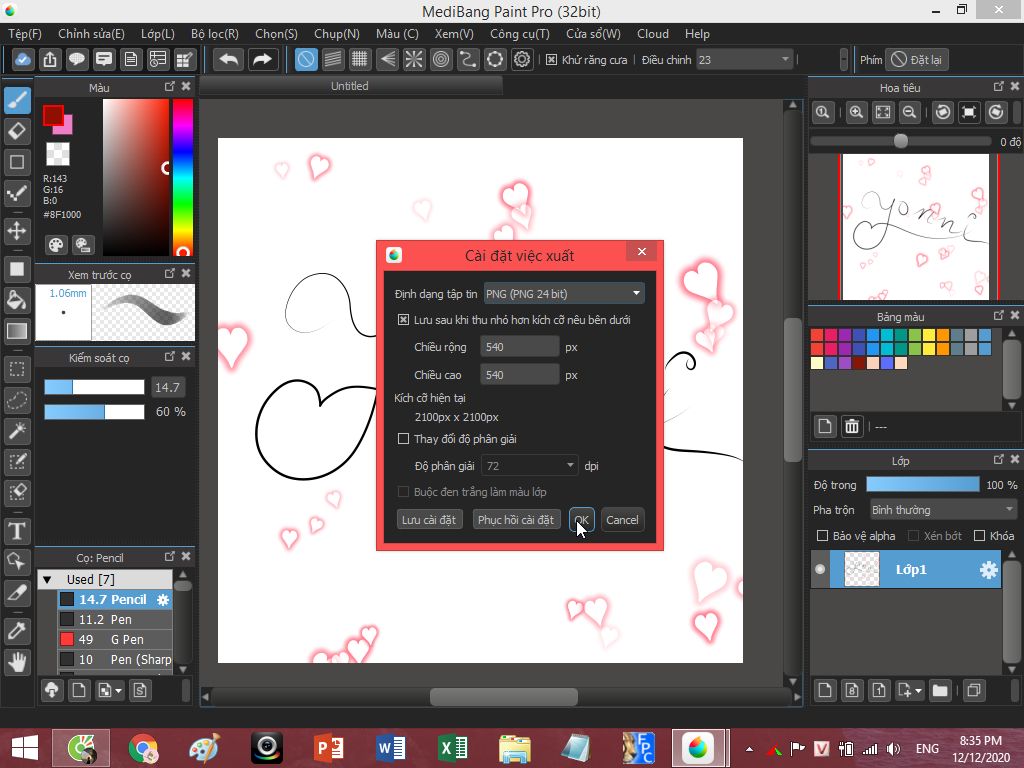The image size is (1024, 768).
Task: Open Định dạng tập tin PNG dropdown
Action: pos(564,293)
